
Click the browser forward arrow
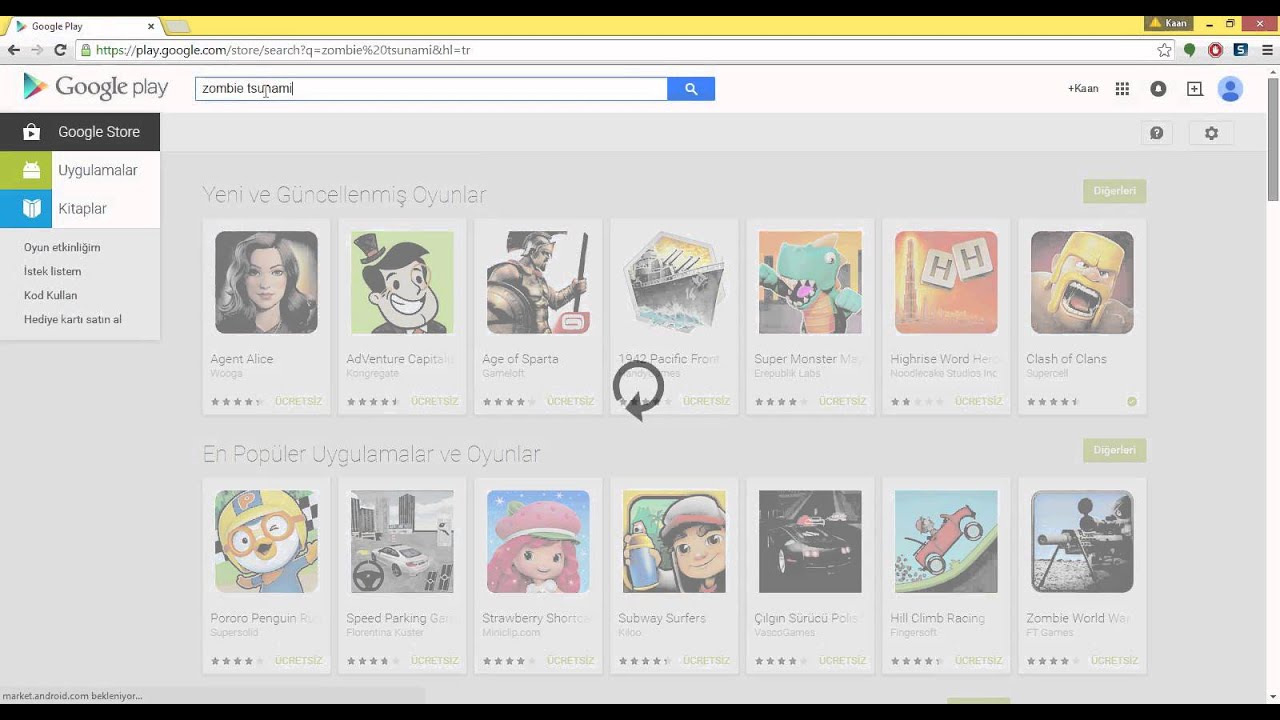[x=37, y=50]
